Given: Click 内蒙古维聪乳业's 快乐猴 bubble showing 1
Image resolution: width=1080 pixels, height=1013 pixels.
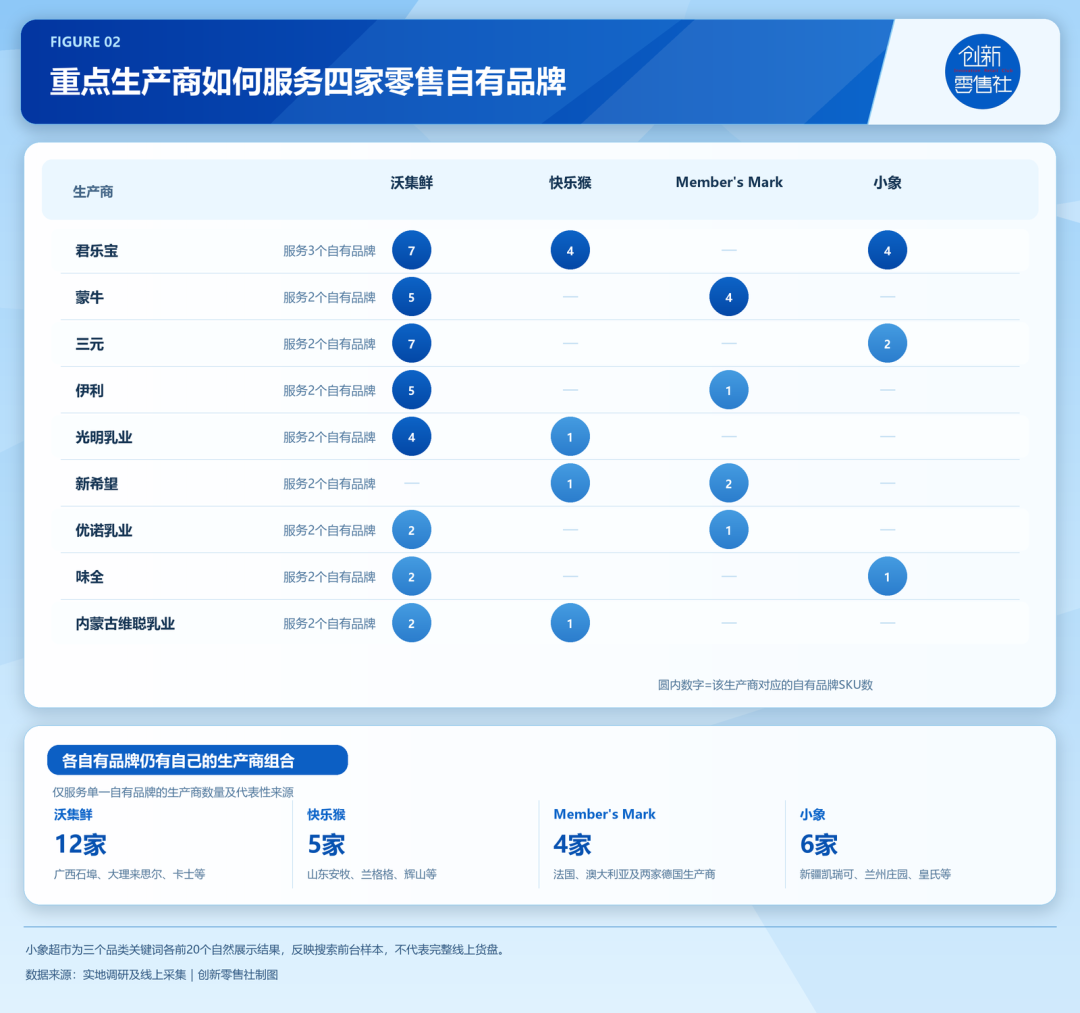Looking at the screenshot, I should (570, 623).
